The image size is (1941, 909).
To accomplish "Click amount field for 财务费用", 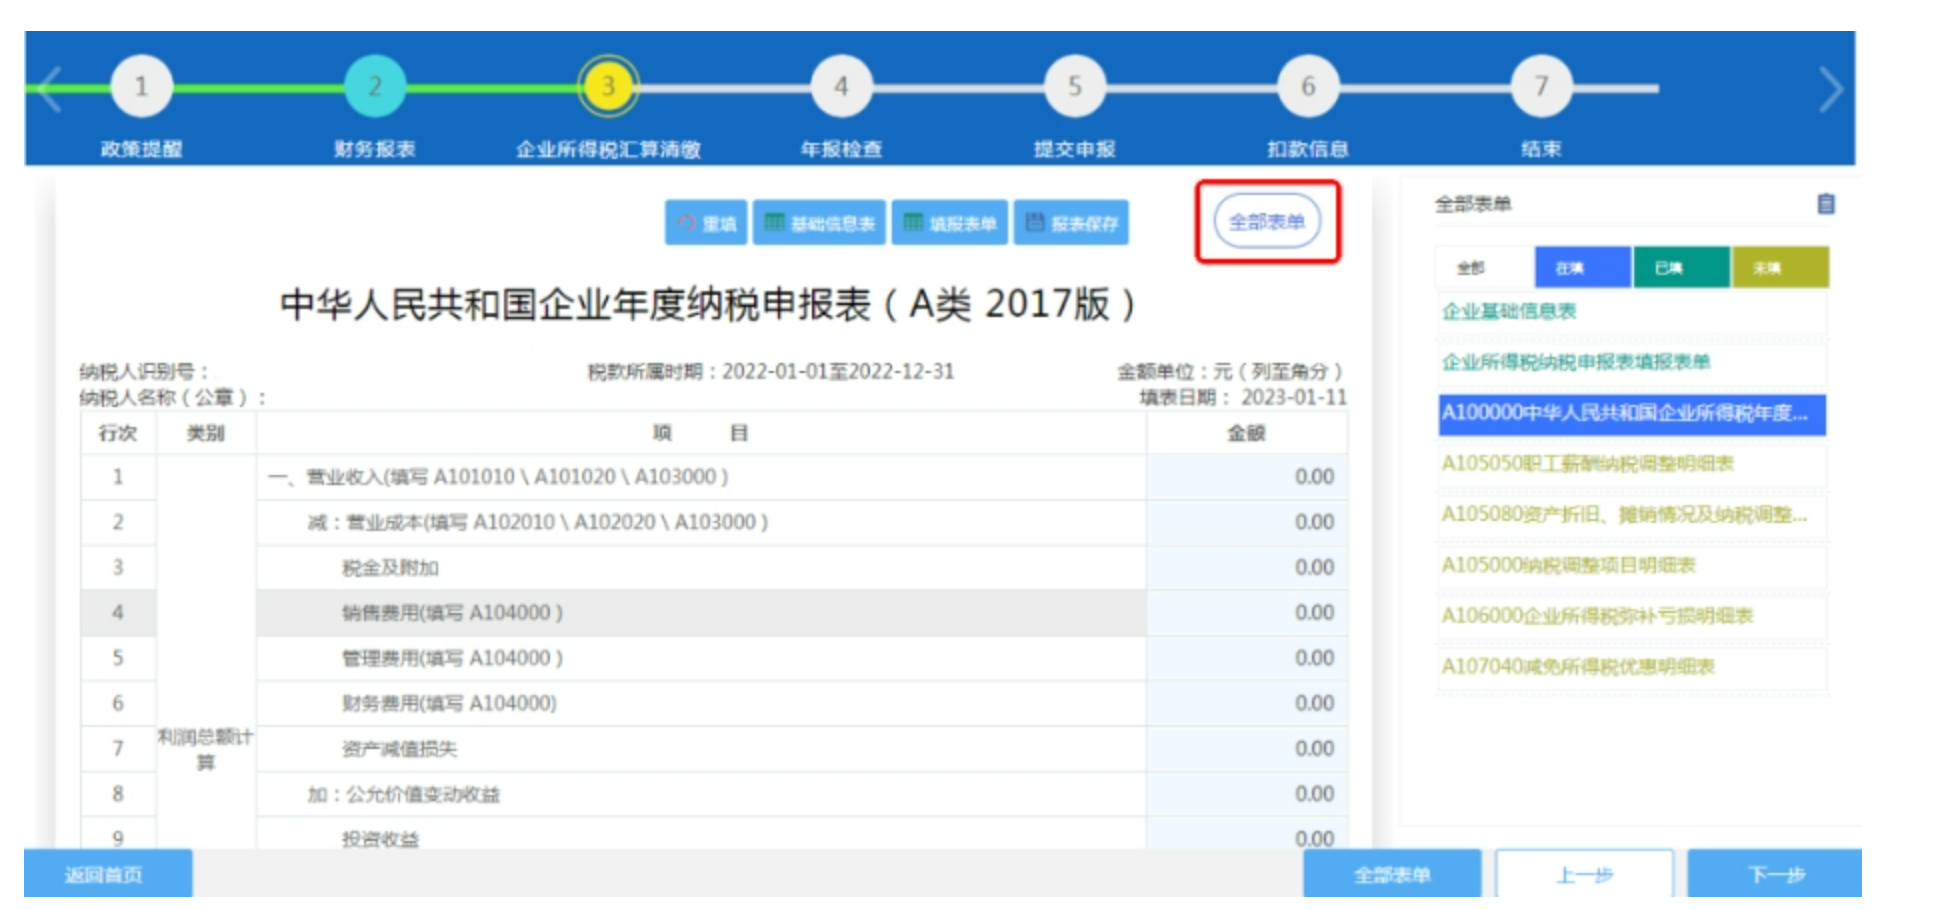I will click(1246, 704).
